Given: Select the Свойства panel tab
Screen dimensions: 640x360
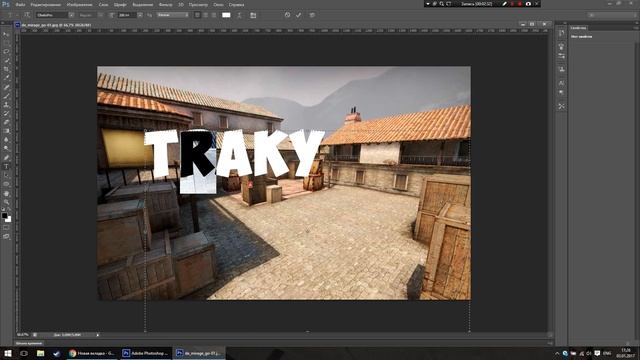Looking at the screenshot, I should (x=578, y=28).
